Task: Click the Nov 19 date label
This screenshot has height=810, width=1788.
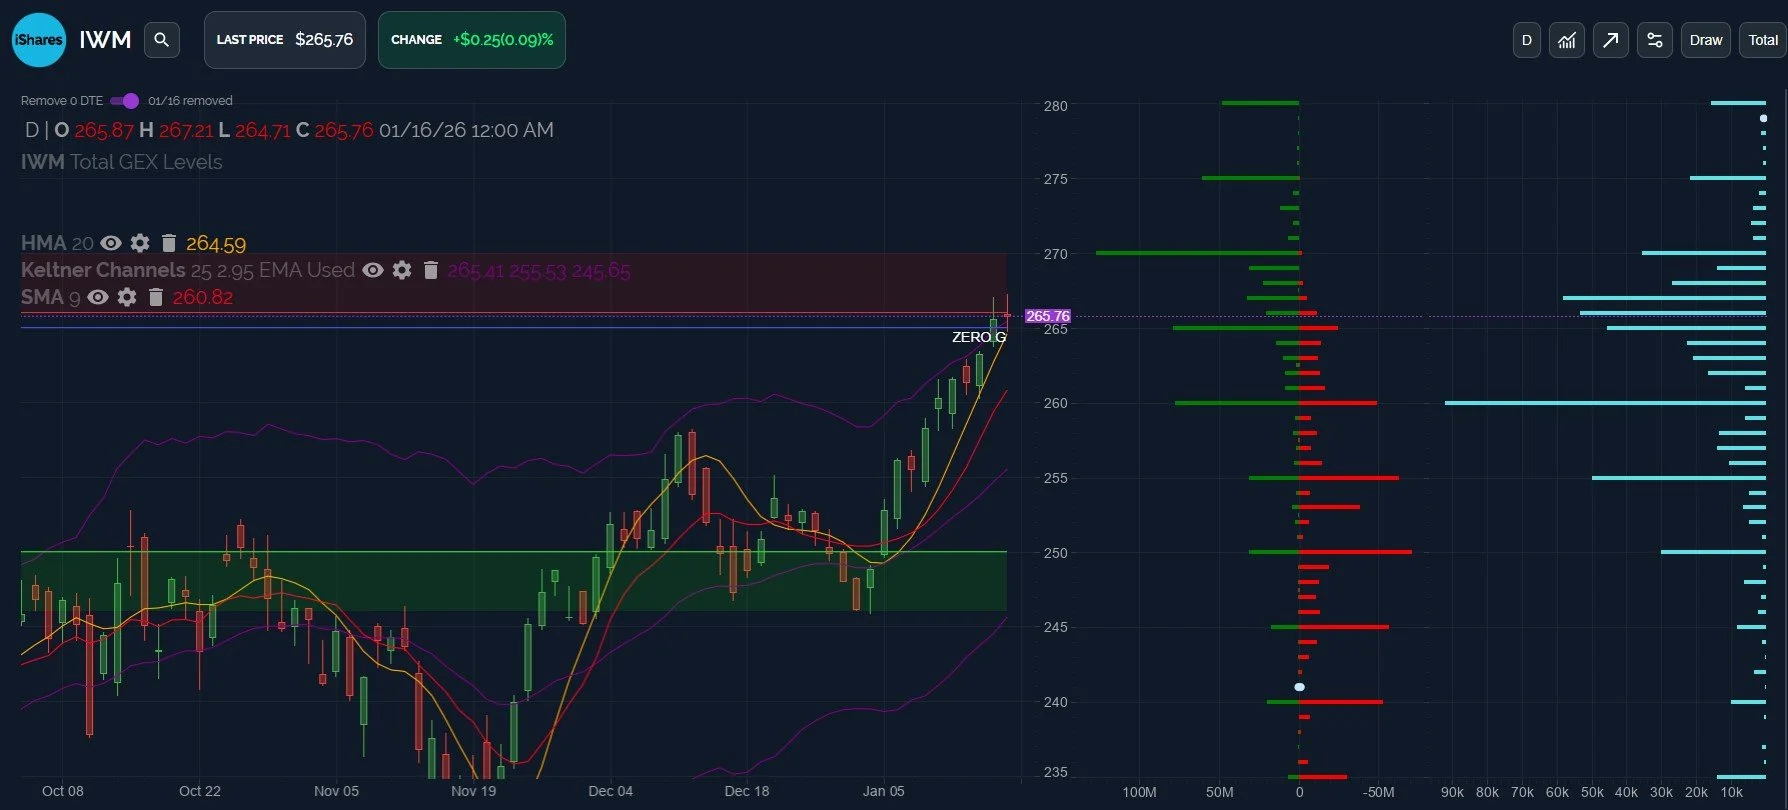Action: 473,791
